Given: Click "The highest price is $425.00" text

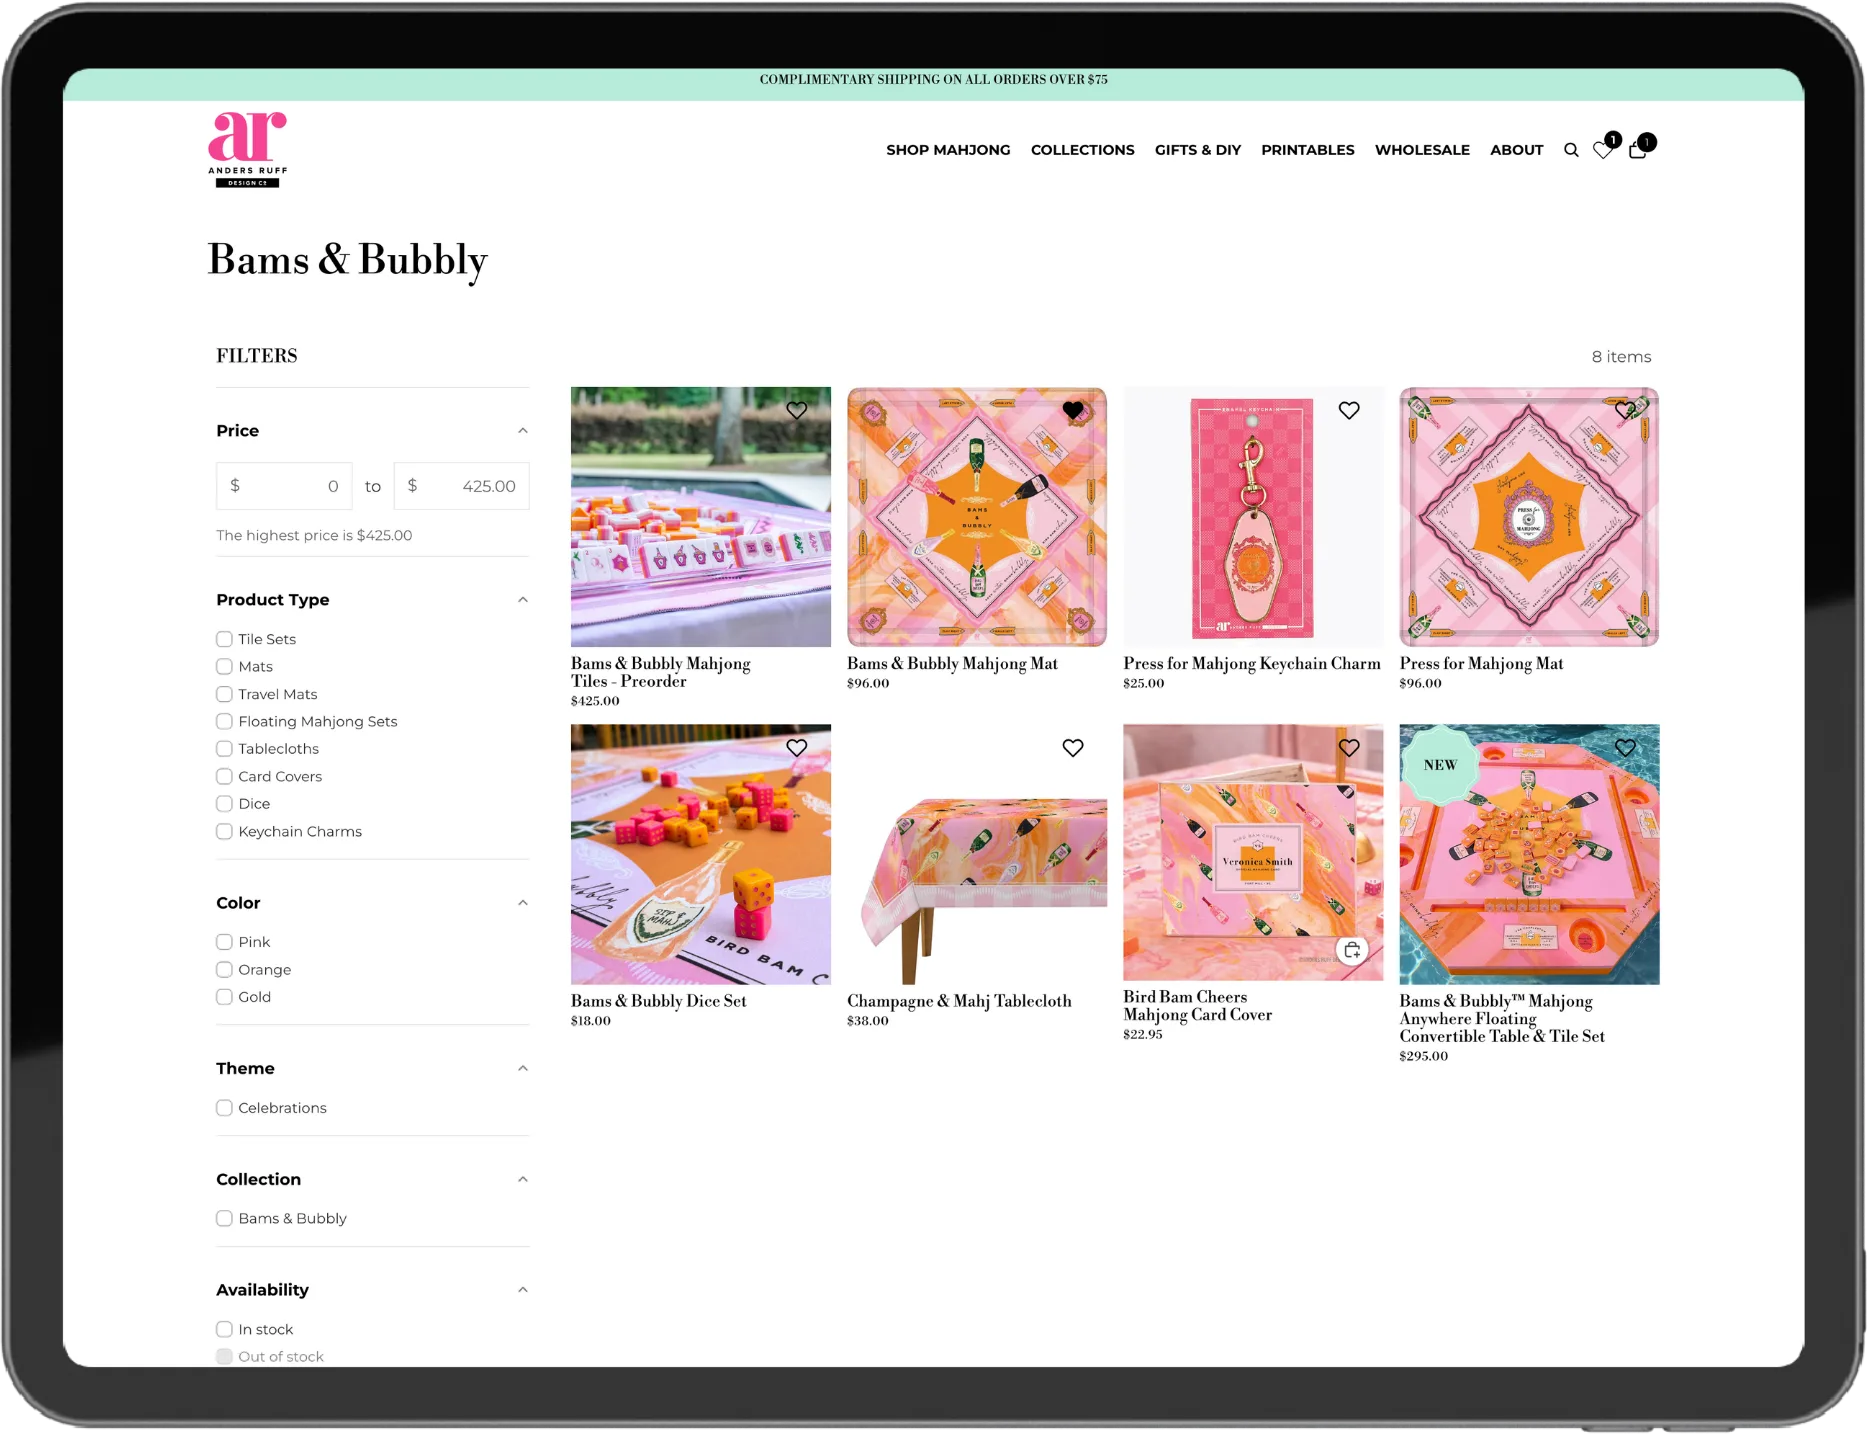Looking at the screenshot, I should [x=314, y=536].
